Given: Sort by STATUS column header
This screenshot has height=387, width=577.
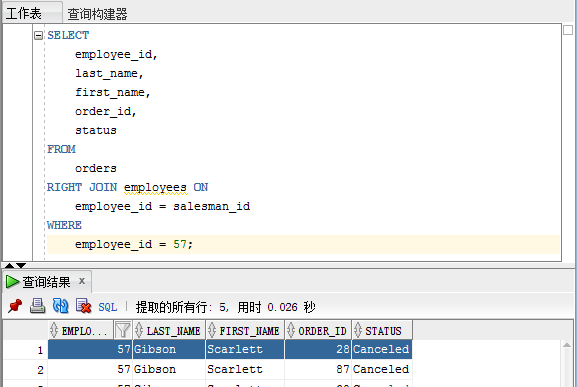Looking at the screenshot, I should click(x=382, y=331).
